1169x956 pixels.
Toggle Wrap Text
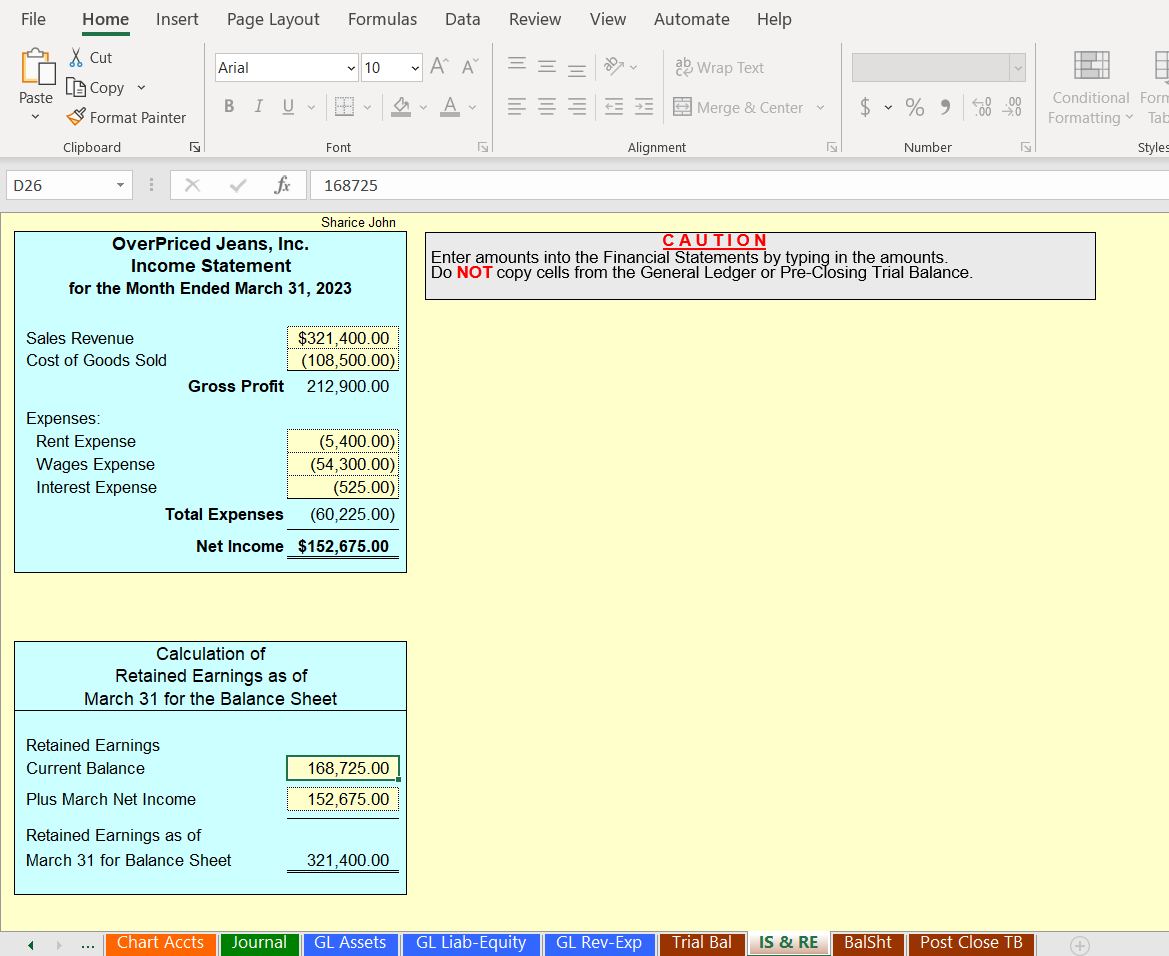pos(719,67)
